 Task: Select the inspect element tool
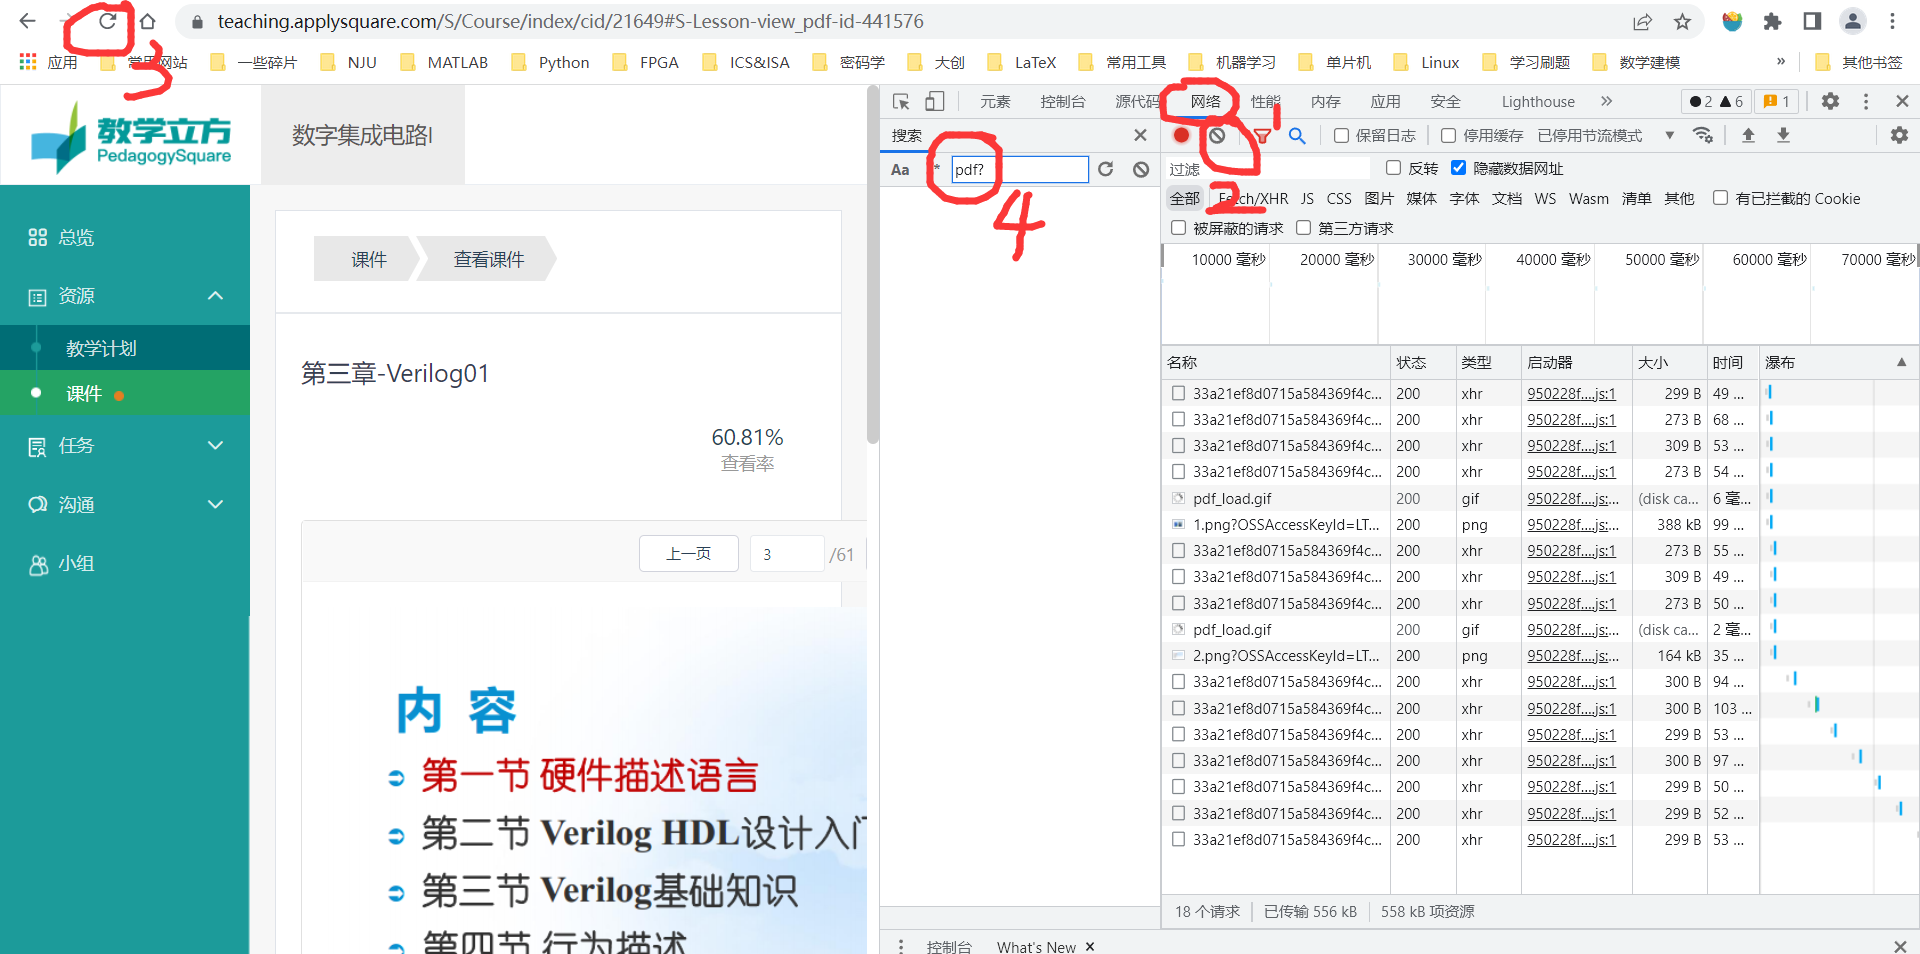[x=902, y=101]
